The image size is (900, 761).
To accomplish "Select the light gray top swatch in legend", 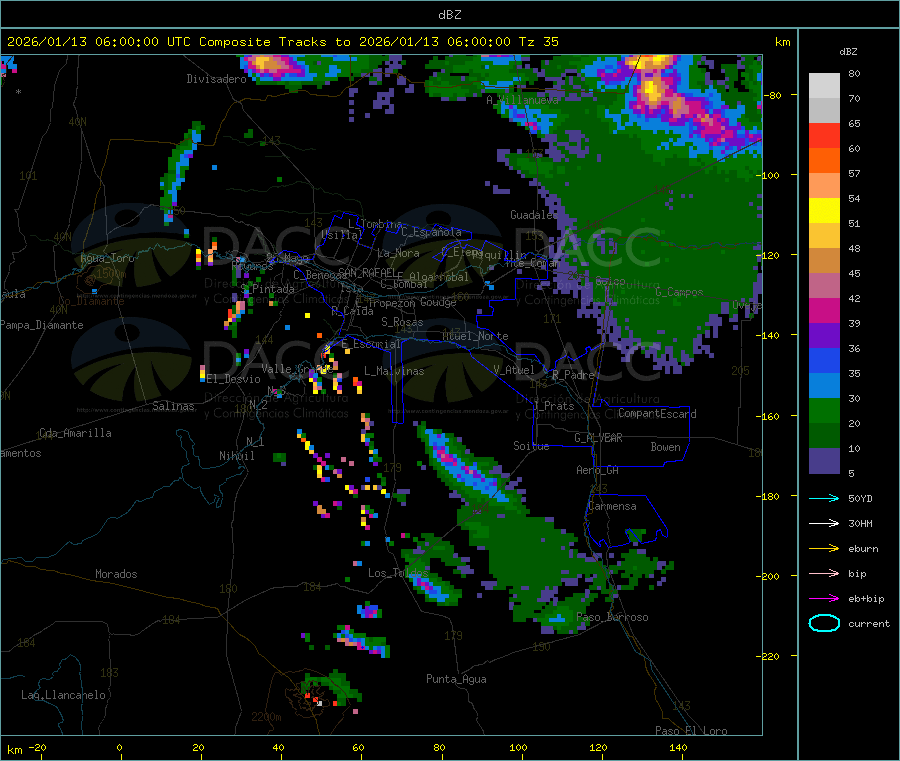I will pyautogui.click(x=824, y=86).
